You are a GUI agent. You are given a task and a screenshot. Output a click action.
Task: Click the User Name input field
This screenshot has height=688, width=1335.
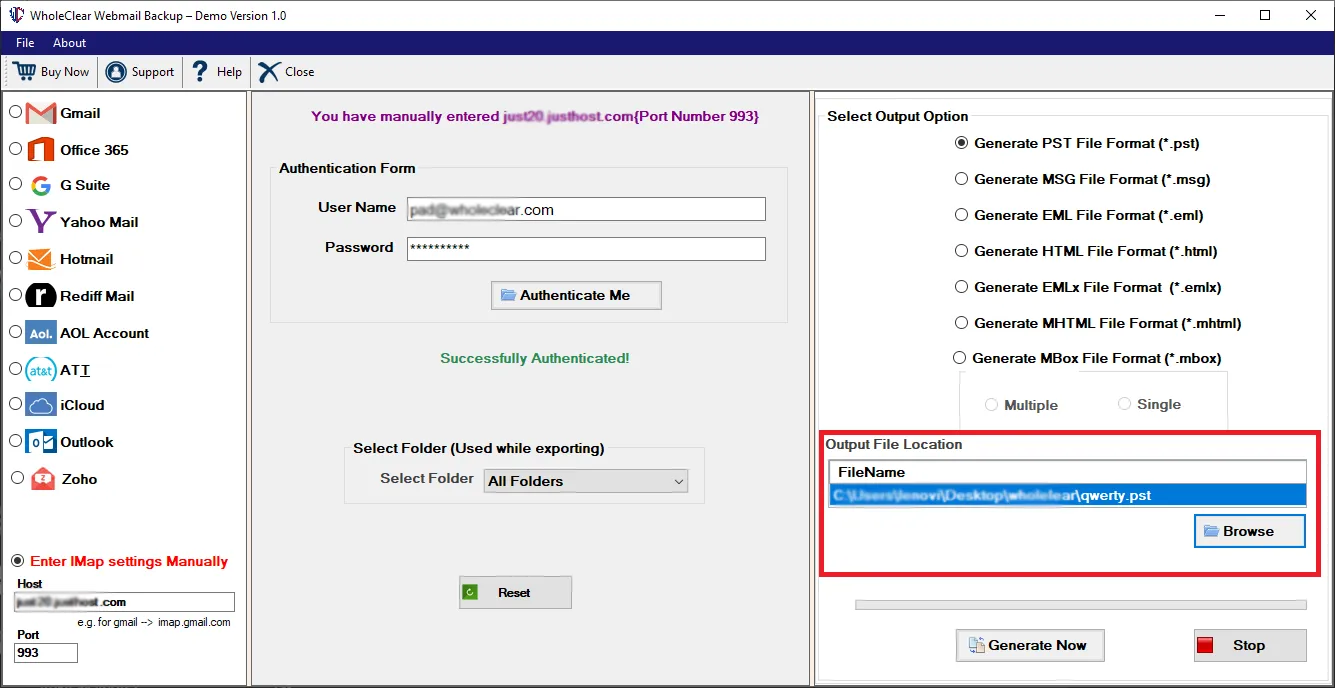(586, 209)
